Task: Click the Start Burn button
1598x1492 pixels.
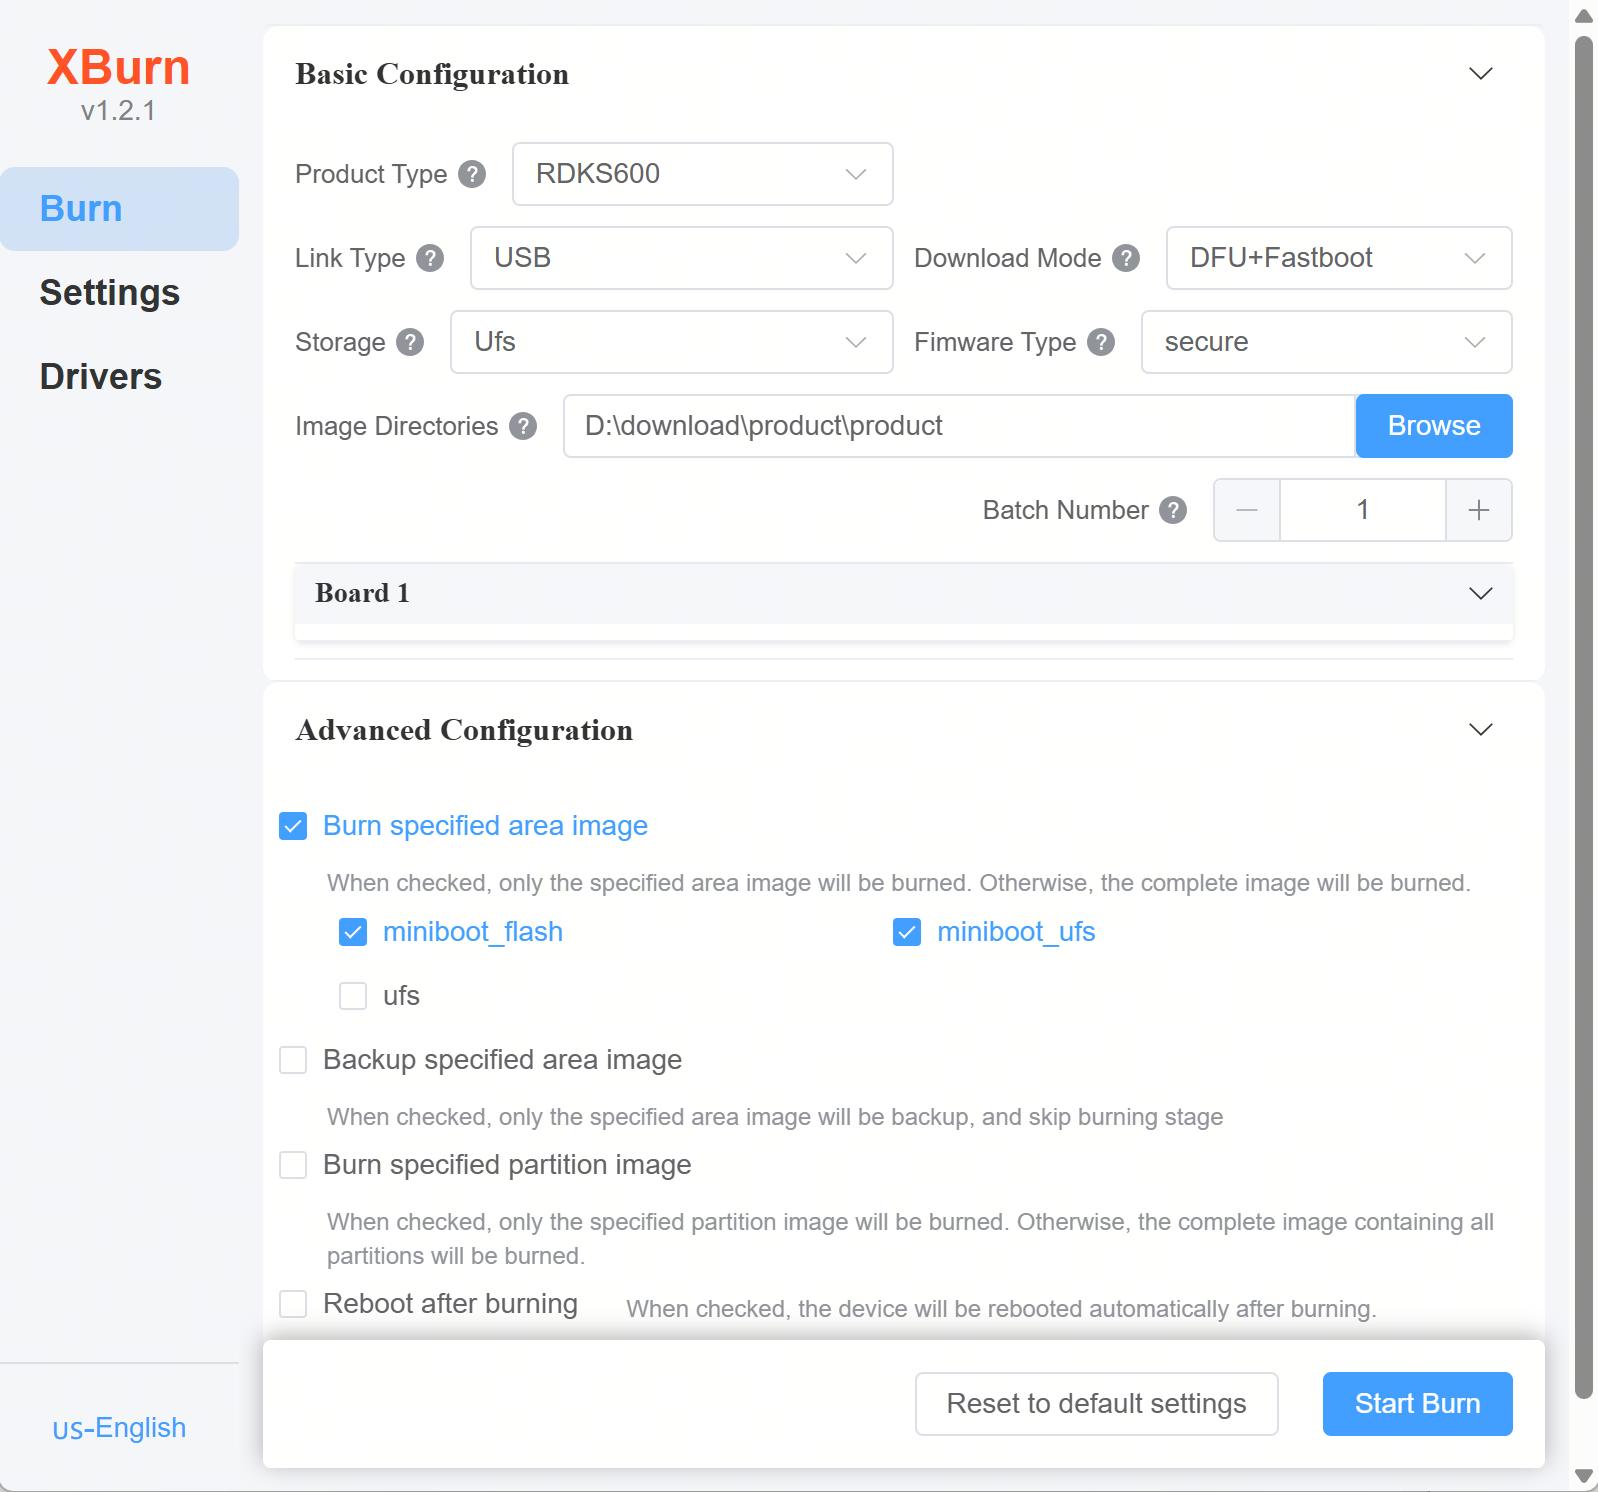Action: point(1417,1404)
